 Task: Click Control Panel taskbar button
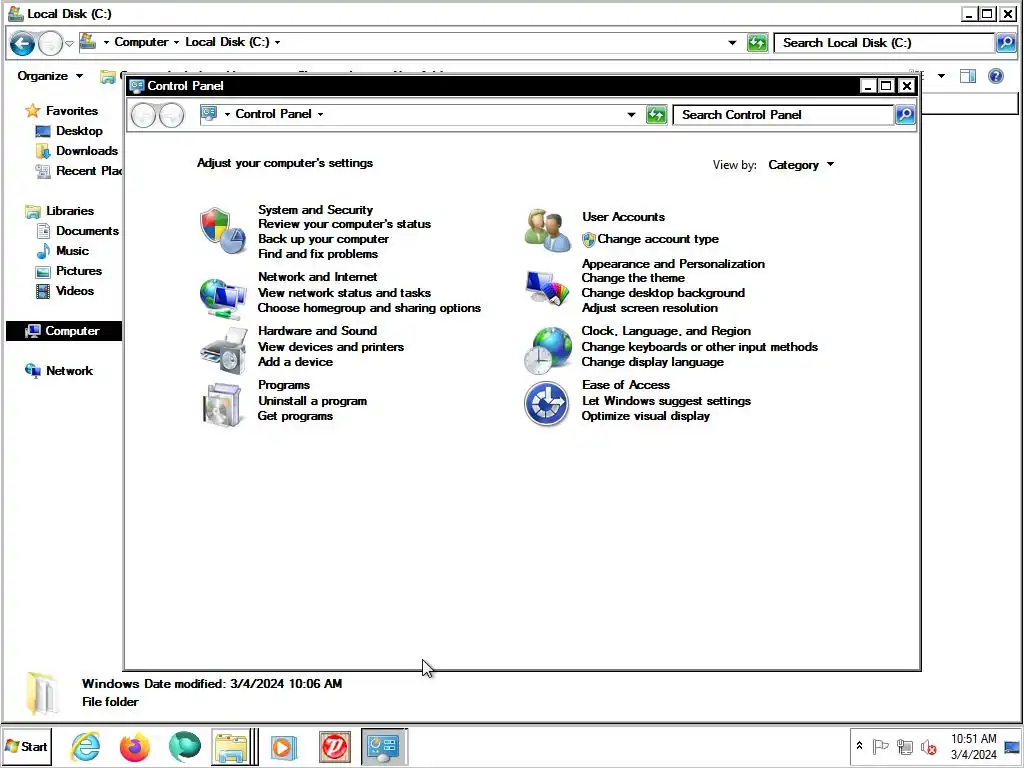coord(384,746)
